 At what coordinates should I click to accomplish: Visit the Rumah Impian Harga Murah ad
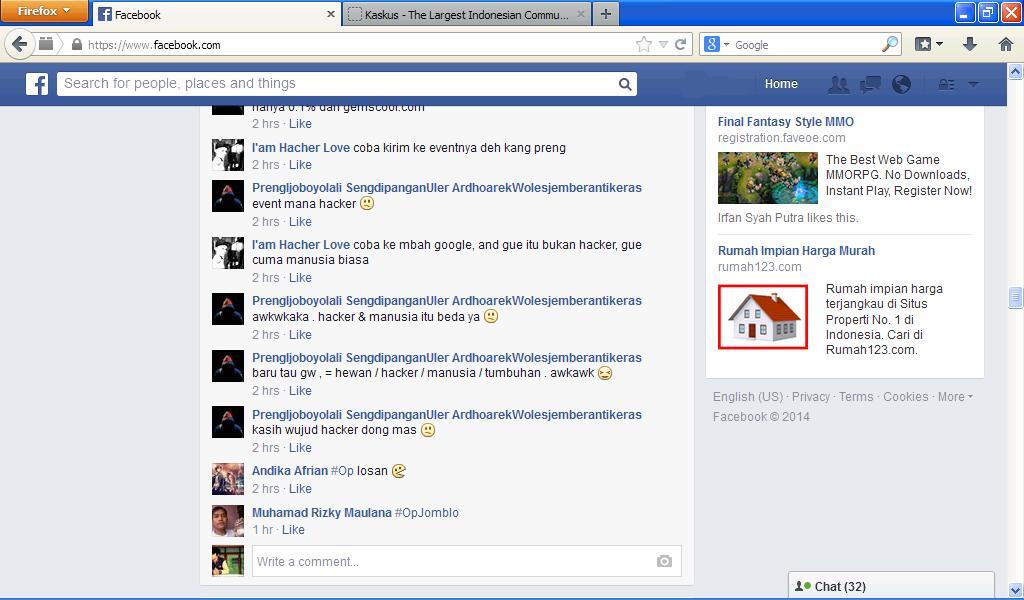pos(796,250)
